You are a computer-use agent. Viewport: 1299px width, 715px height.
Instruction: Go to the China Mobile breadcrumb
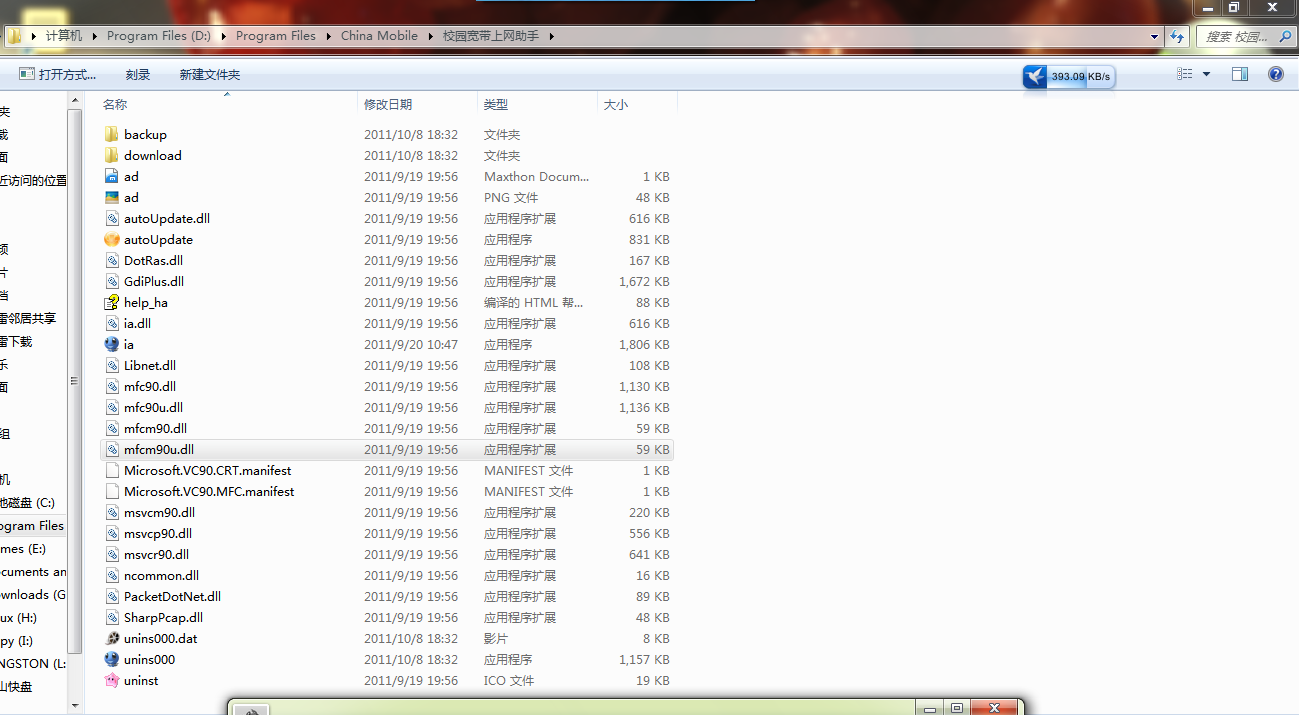click(379, 36)
